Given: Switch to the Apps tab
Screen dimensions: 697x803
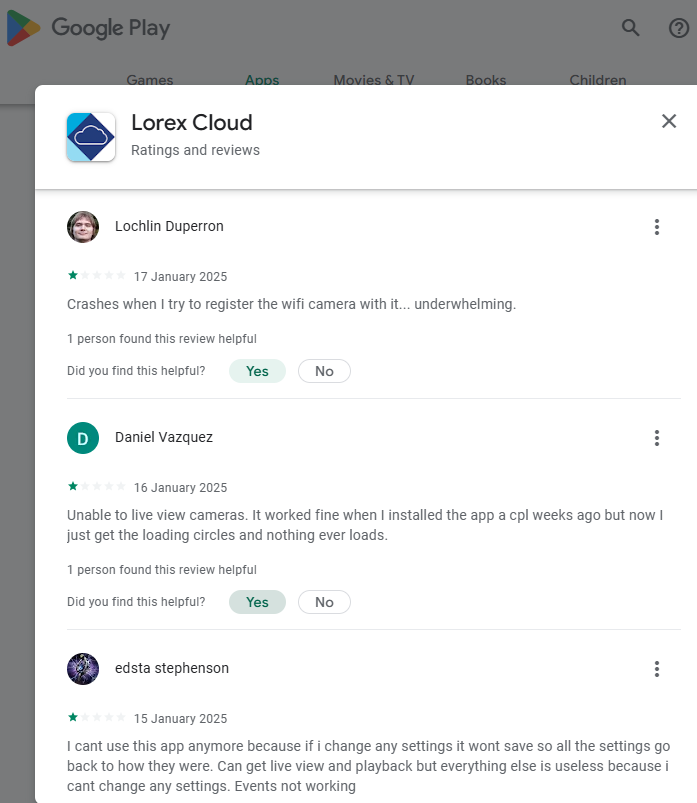Looking at the screenshot, I should point(262,80).
